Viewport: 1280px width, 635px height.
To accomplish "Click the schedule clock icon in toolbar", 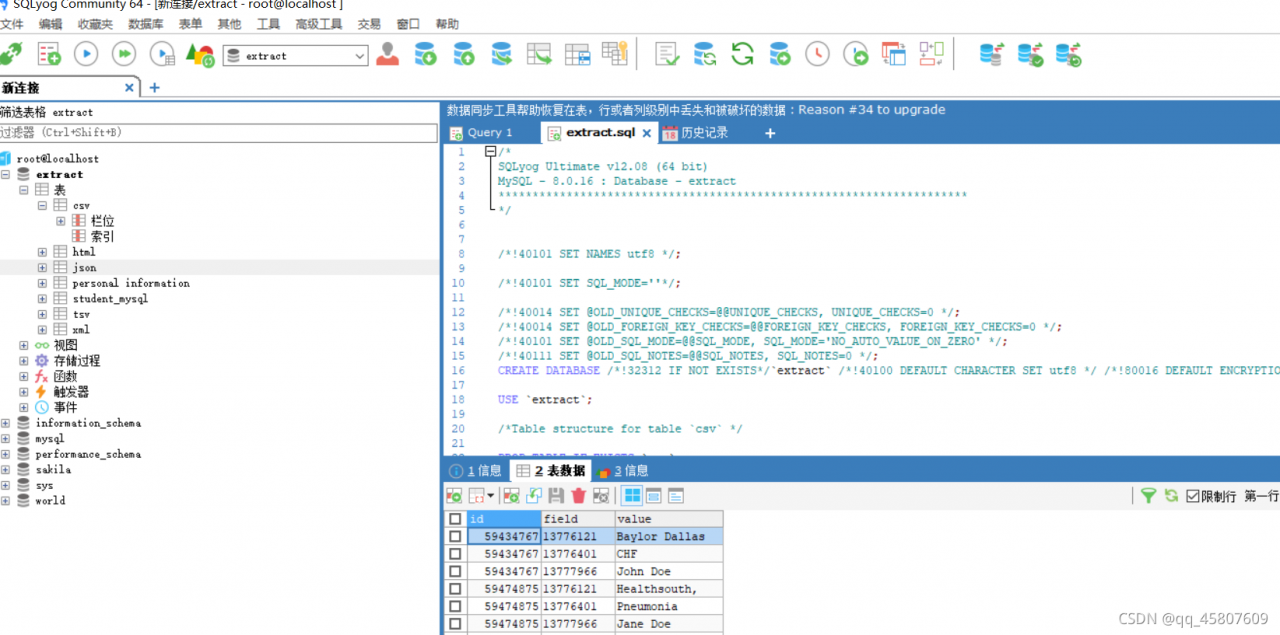I will click(x=817, y=54).
